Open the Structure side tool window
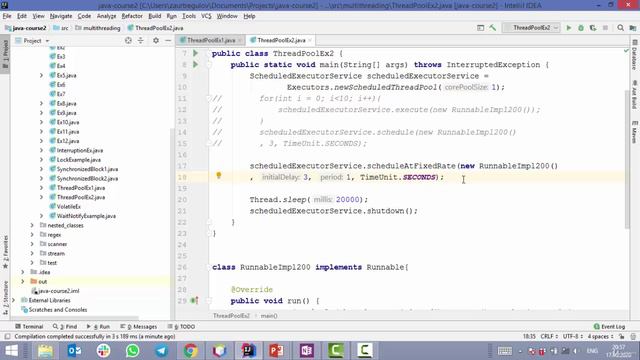640x360 pixels. 5,297
